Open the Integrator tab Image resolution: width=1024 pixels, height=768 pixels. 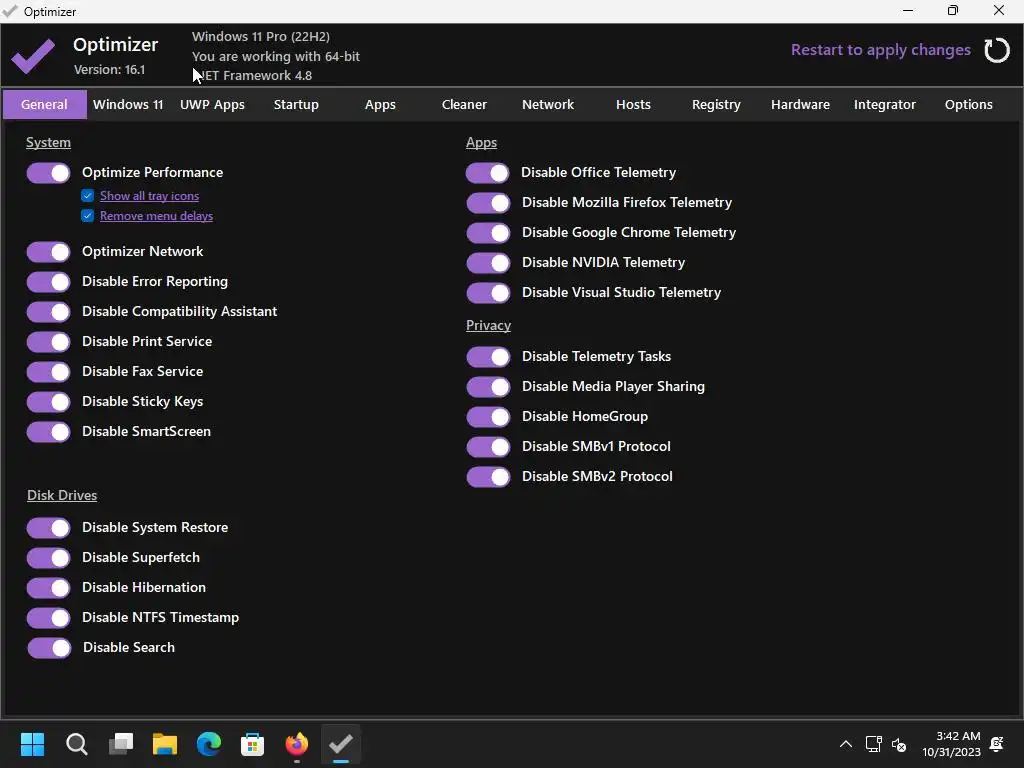884,104
